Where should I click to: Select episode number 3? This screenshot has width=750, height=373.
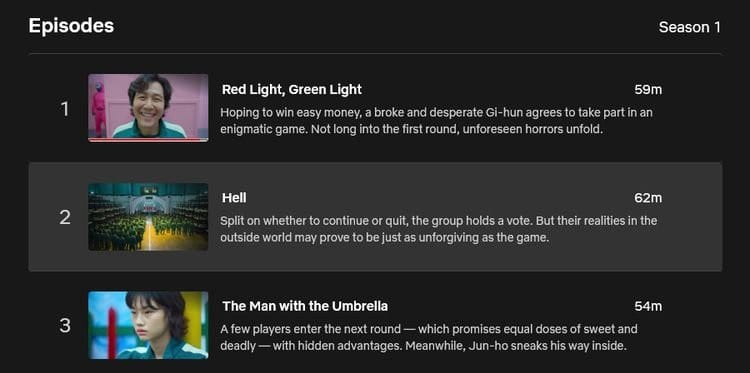coord(65,326)
